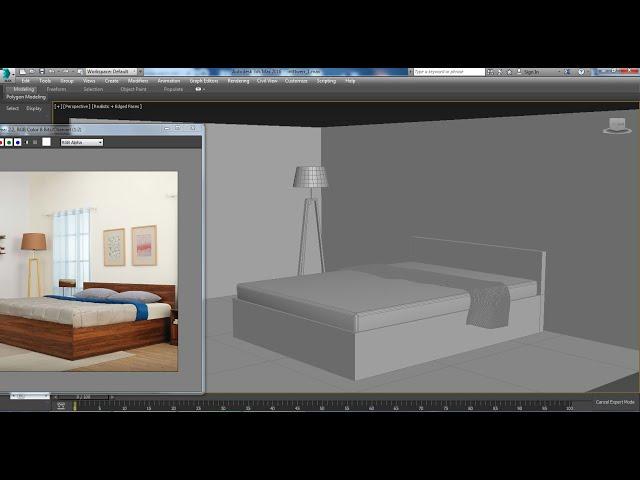
Task: Switch to the Selection ribbon tab
Action: [x=93, y=89]
